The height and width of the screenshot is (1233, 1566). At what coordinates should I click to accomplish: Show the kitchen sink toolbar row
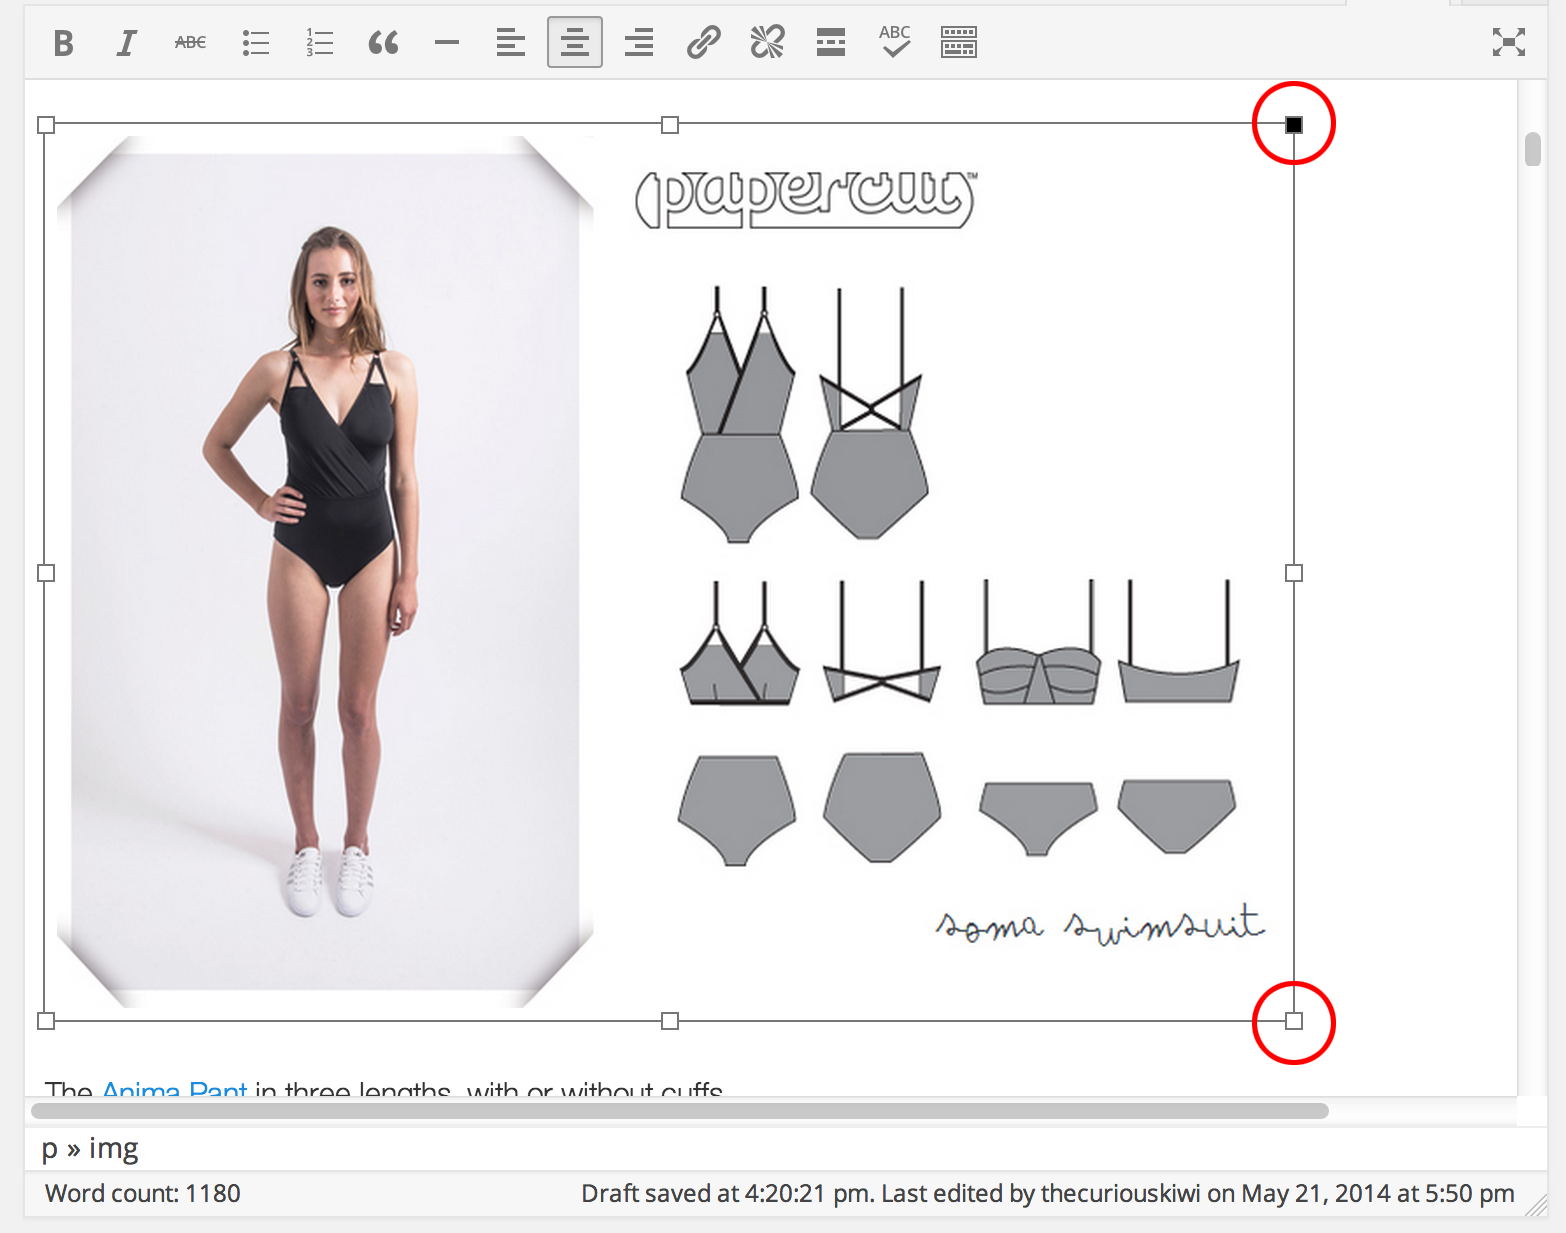pyautogui.click(x=959, y=43)
